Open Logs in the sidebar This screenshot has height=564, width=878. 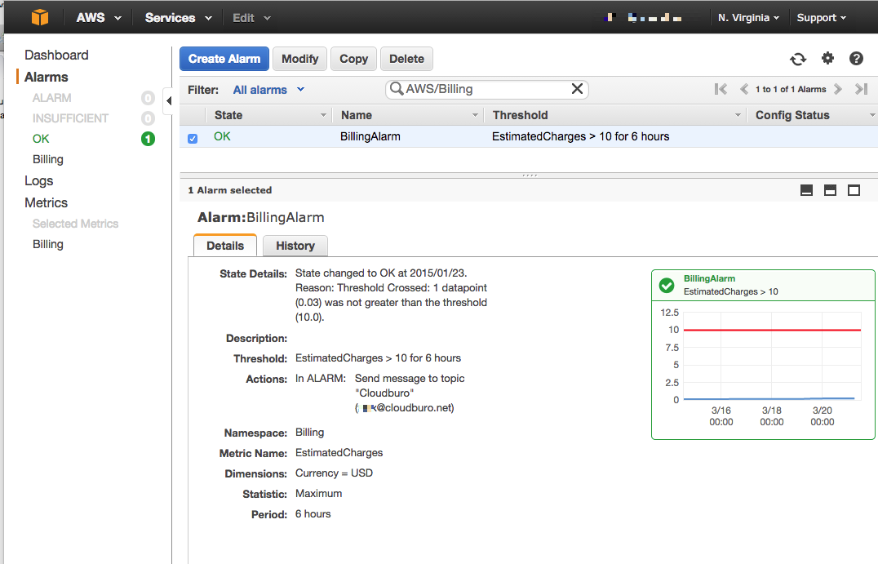pyautogui.click(x=39, y=181)
